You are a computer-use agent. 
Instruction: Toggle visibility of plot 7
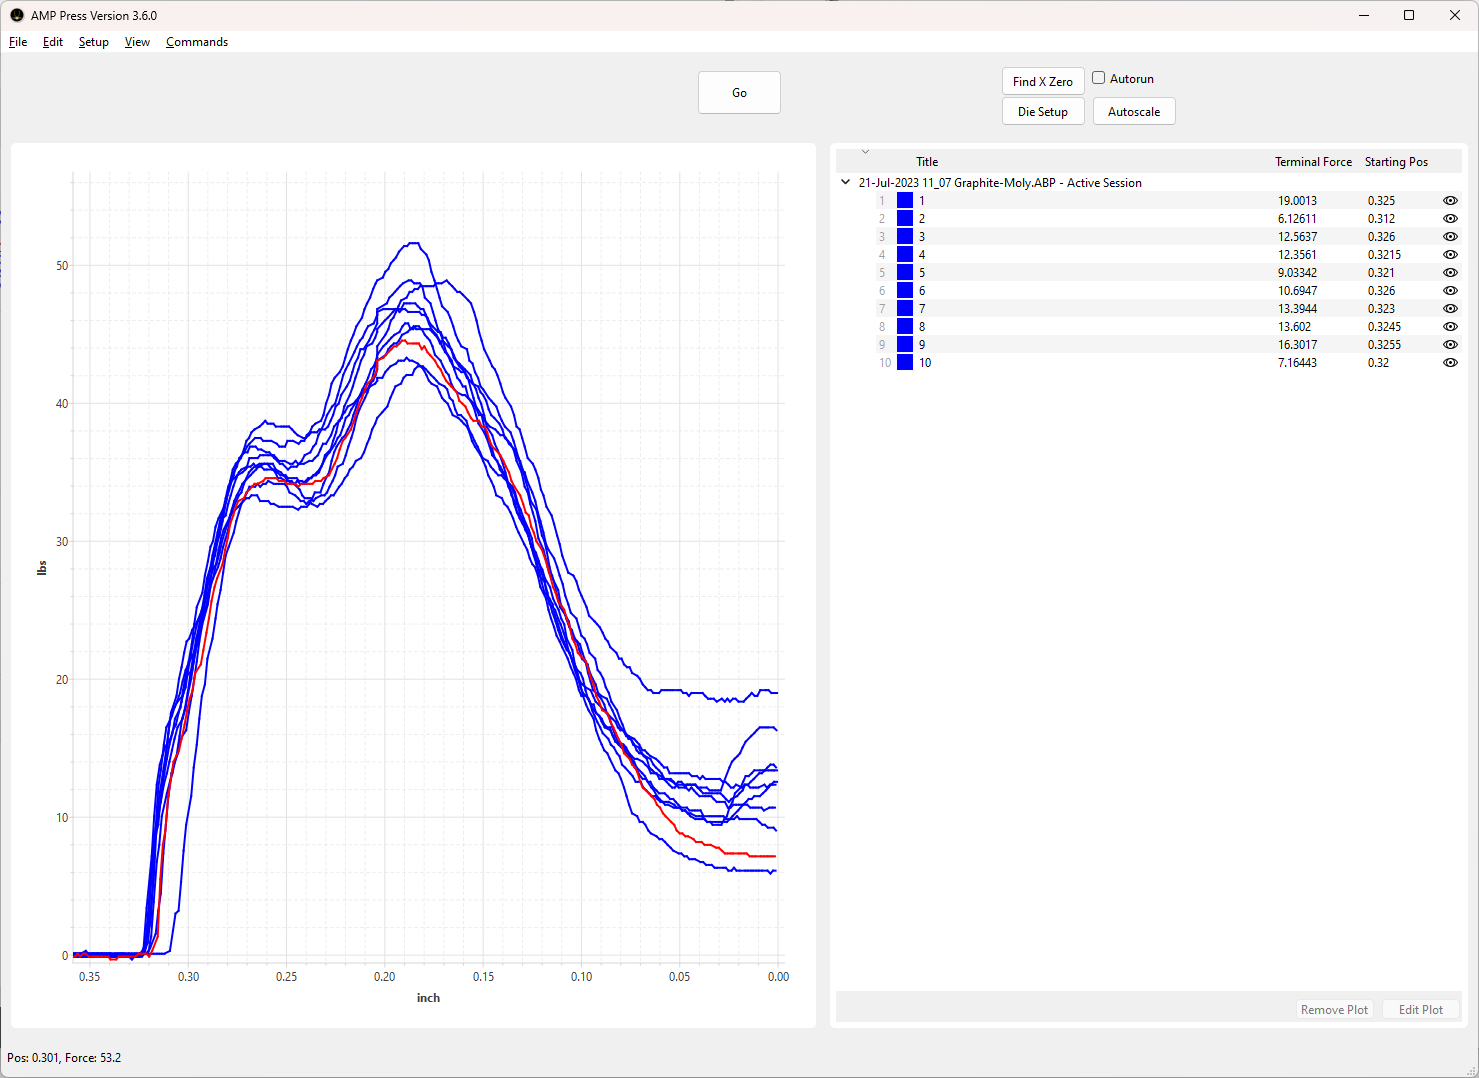coord(1450,309)
